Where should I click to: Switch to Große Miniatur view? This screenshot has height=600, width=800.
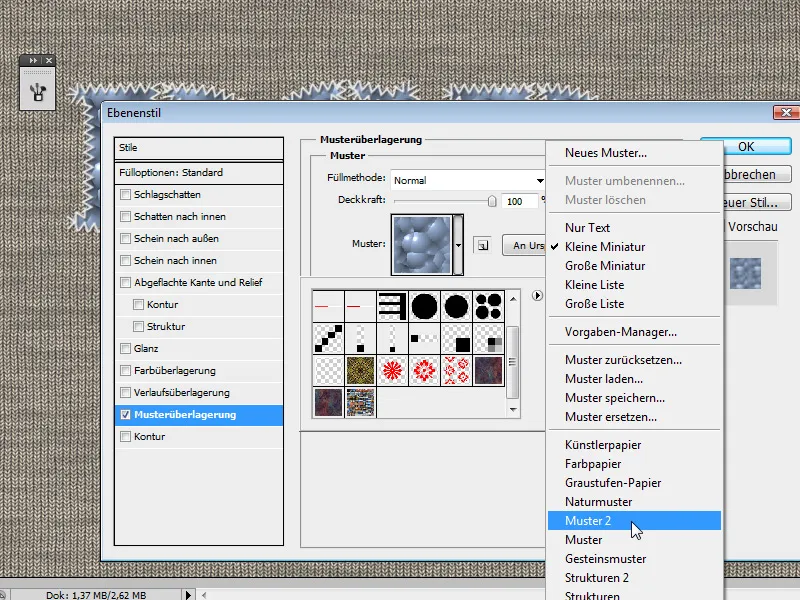pos(605,266)
